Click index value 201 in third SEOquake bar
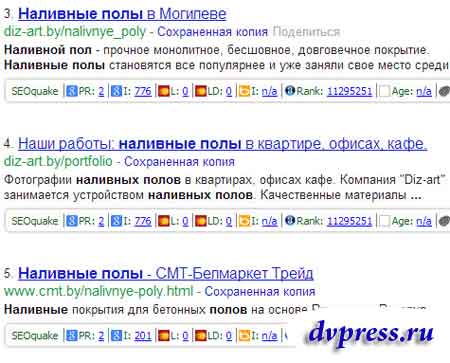Viewport: 450px width, 363px height. coord(143,335)
